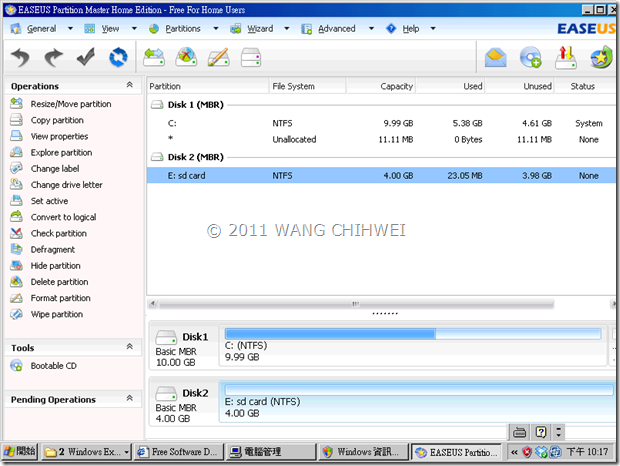Open the General menu
The width and height of the screenshot is (620, 466).
[42, 29]
